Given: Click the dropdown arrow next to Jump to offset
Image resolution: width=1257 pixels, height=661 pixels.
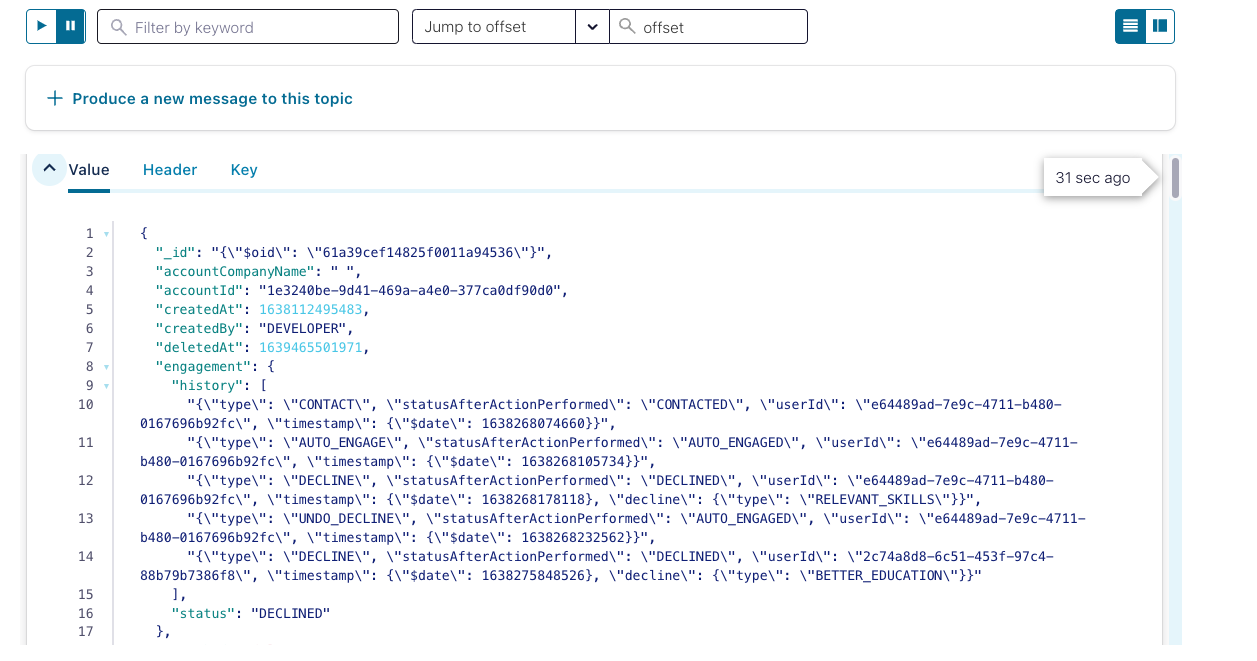Looking at the screenshot, I should pos(592,27).
